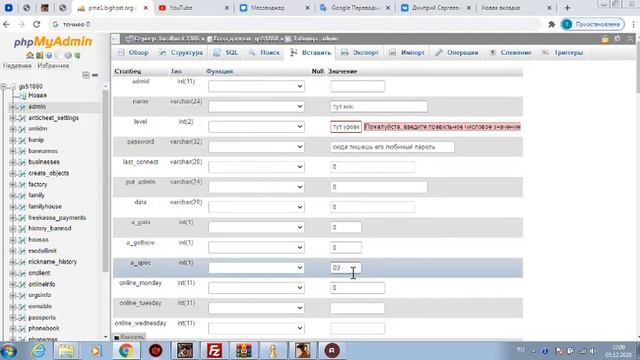Screen dimensions: 640x360
Task: Open the Chrome profile button
Action: tap(593, 24)
